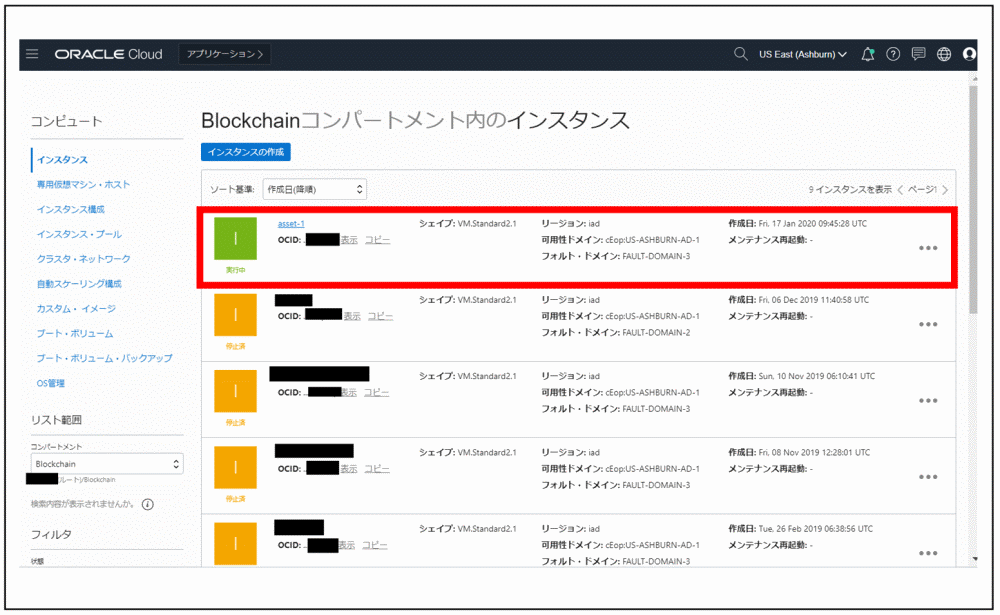Copy OCID of 10 Nov 2019 instance
This screenshot has width=1000, height=615.
point(377,392)
